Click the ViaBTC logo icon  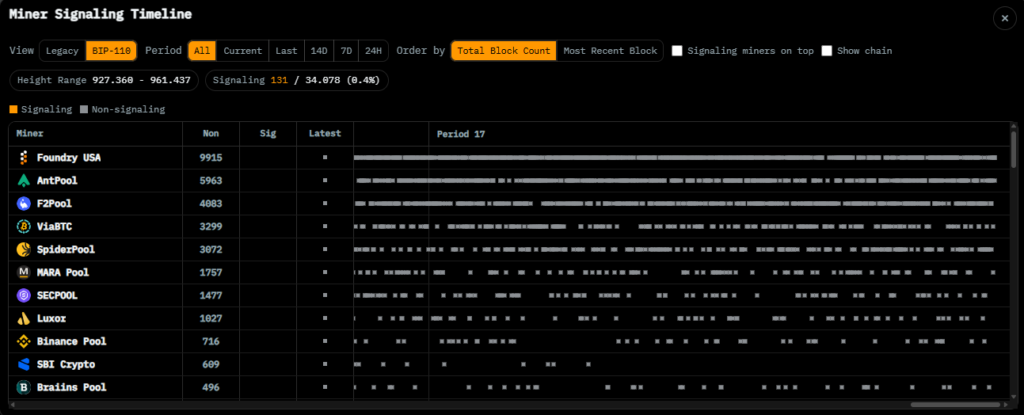(x=24, y=227)
